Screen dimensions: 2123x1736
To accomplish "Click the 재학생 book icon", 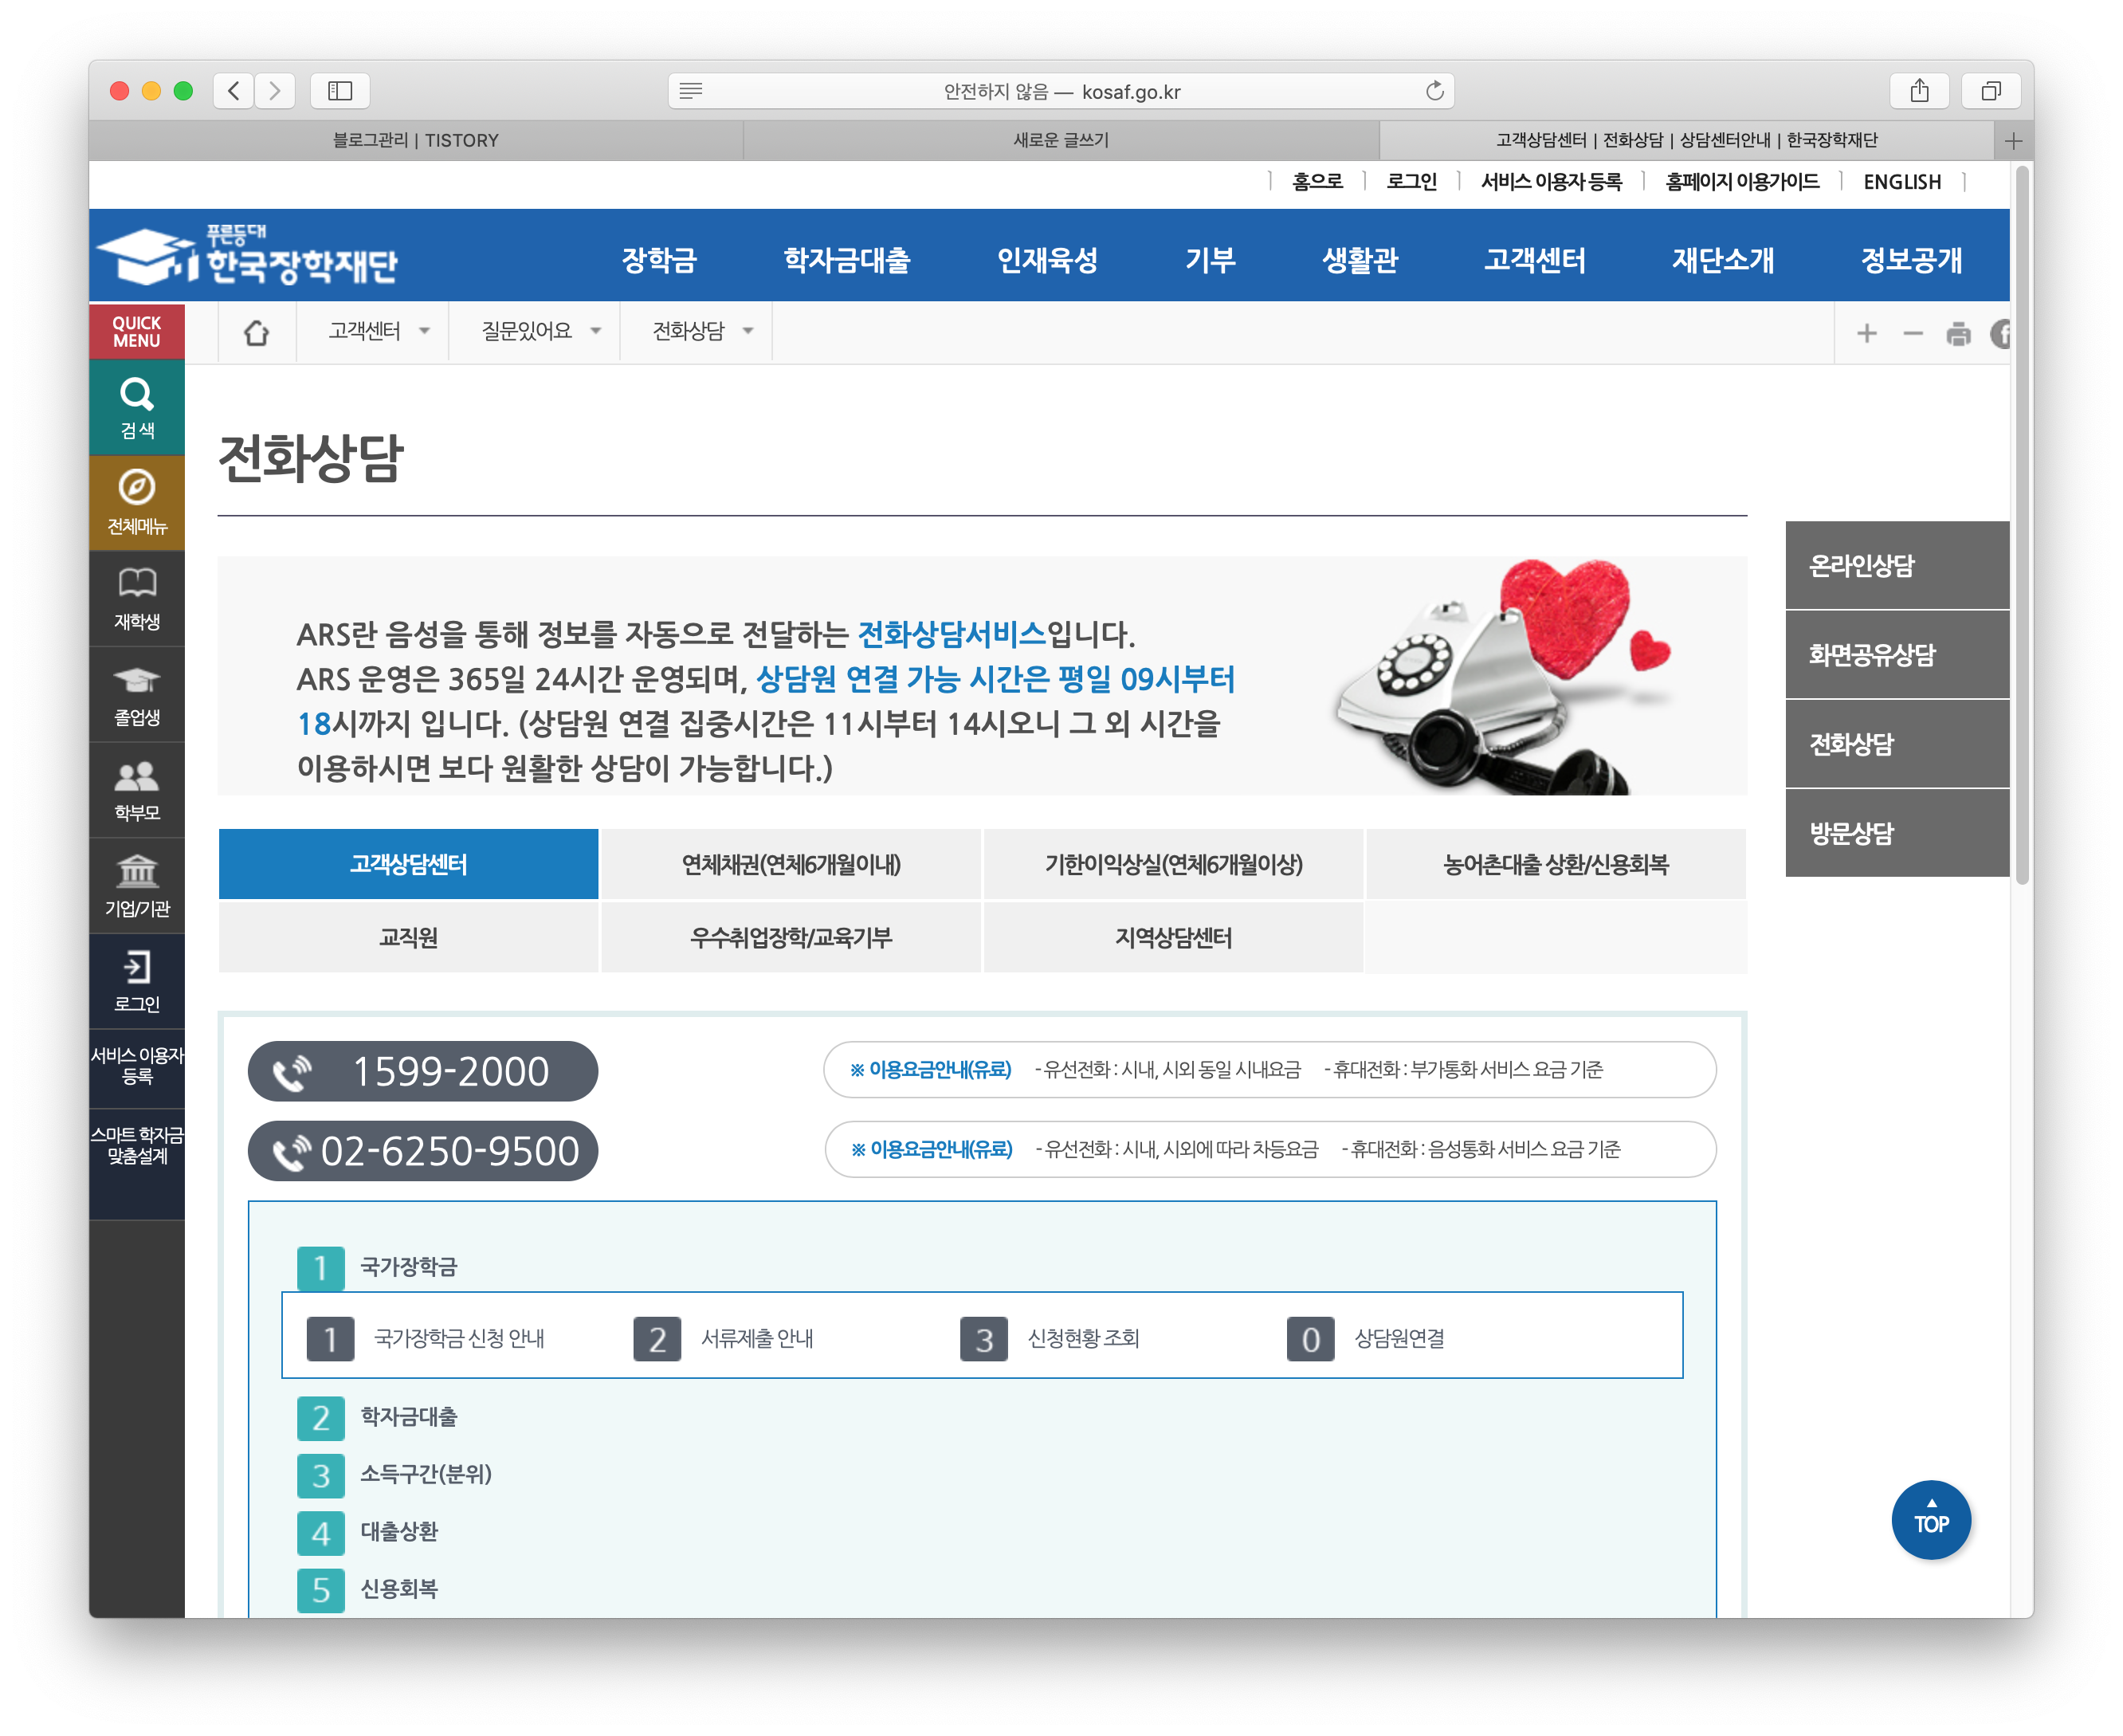I will [x=137, y=583].
